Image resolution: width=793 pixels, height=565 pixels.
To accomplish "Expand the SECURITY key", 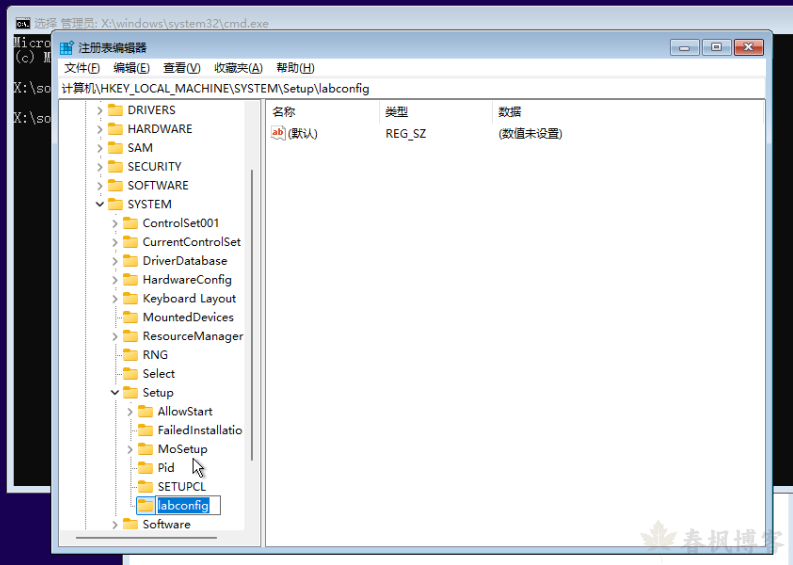I will pos(100,166).
